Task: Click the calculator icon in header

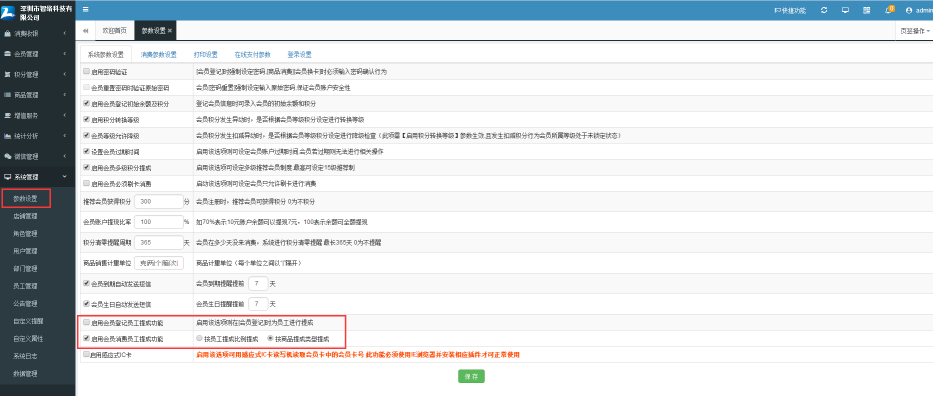Action: pyautogui.click(x=866, y=10)
